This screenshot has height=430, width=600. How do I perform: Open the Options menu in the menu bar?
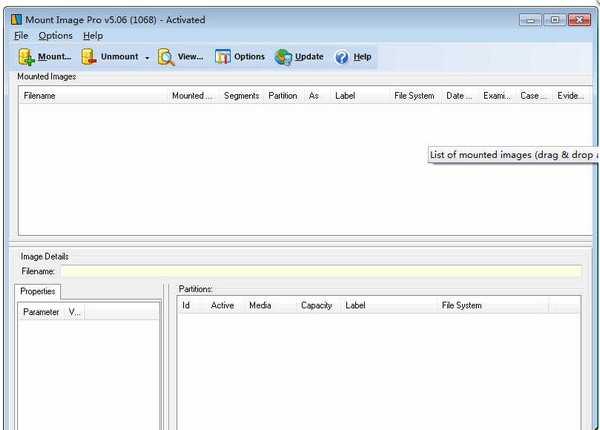coord(55,36)
